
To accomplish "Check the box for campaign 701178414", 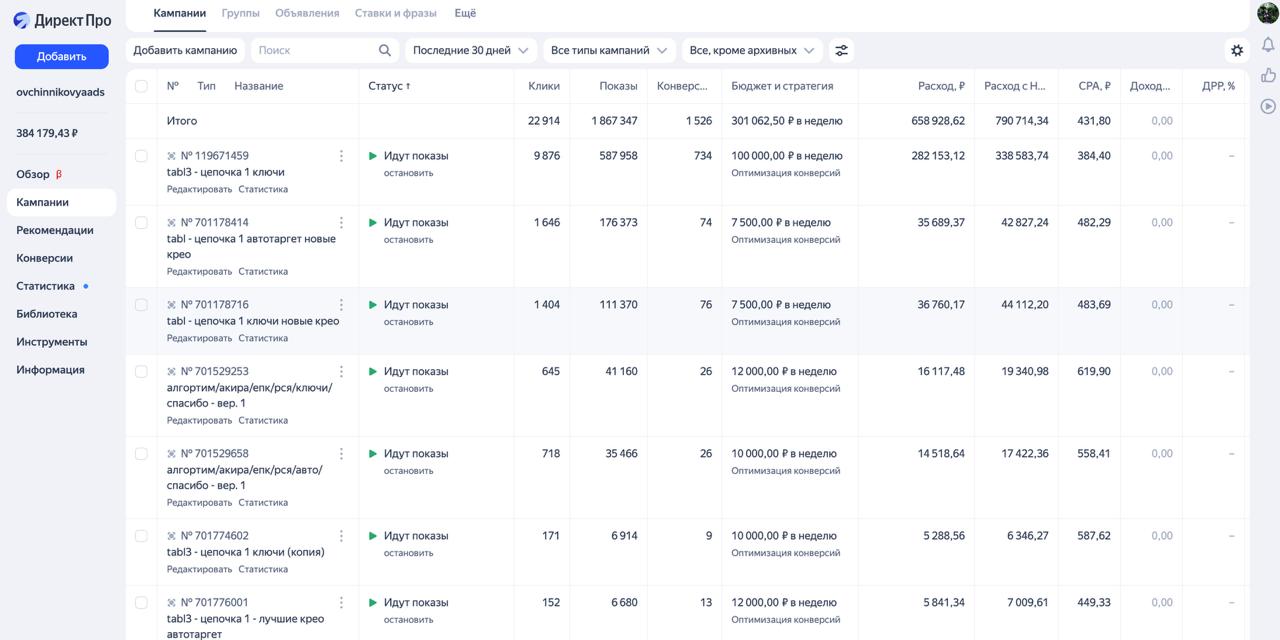I will pos(141,223).
